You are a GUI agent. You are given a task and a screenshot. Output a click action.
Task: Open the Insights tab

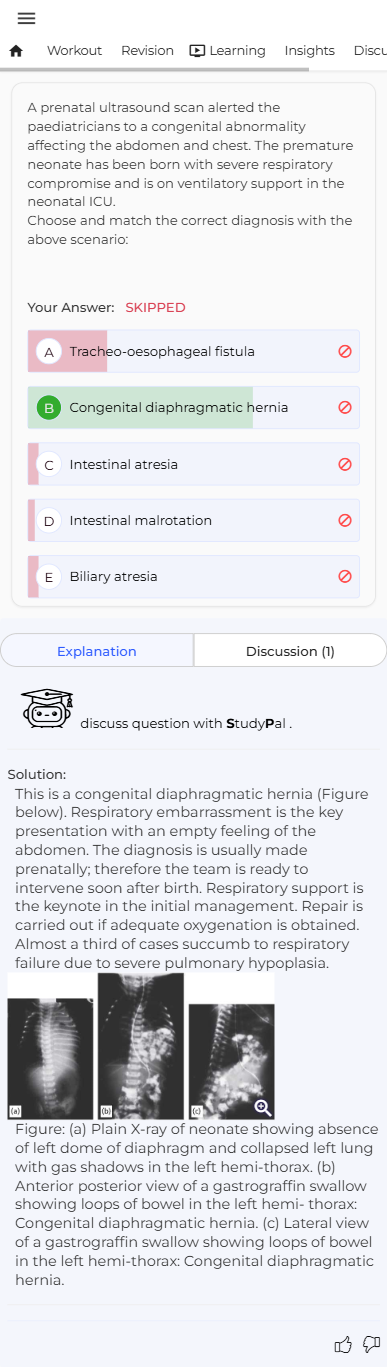[x=309, y=50]
